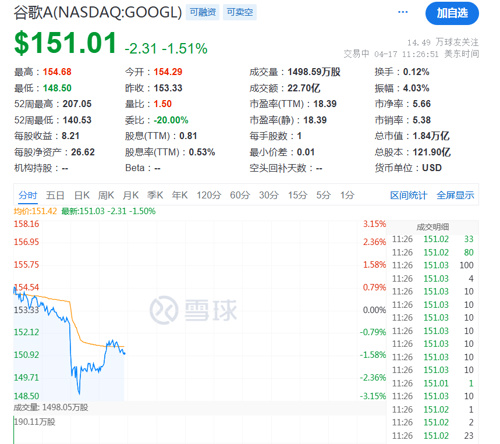Show the 120分 interval chart
Image resolution: width=500 pixels, height=444 pixels.
pos(209,195)
